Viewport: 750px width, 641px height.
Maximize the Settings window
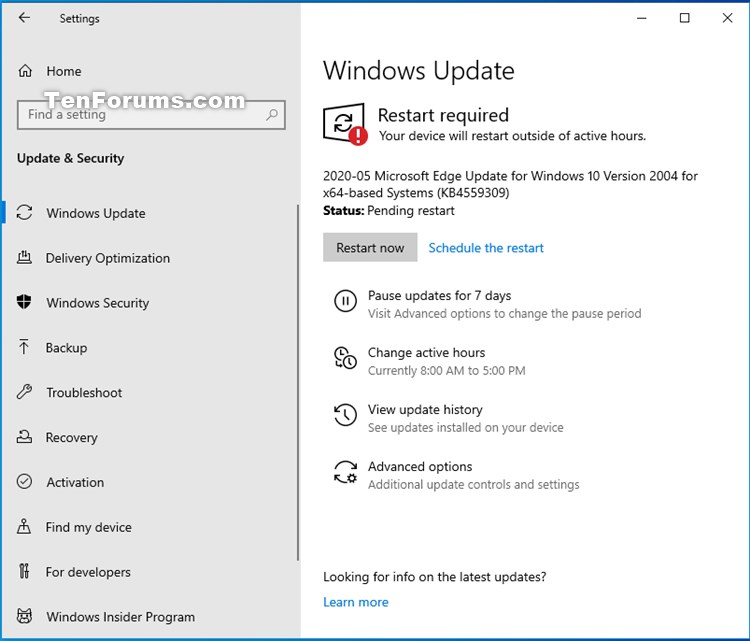[x=684, y=18]
